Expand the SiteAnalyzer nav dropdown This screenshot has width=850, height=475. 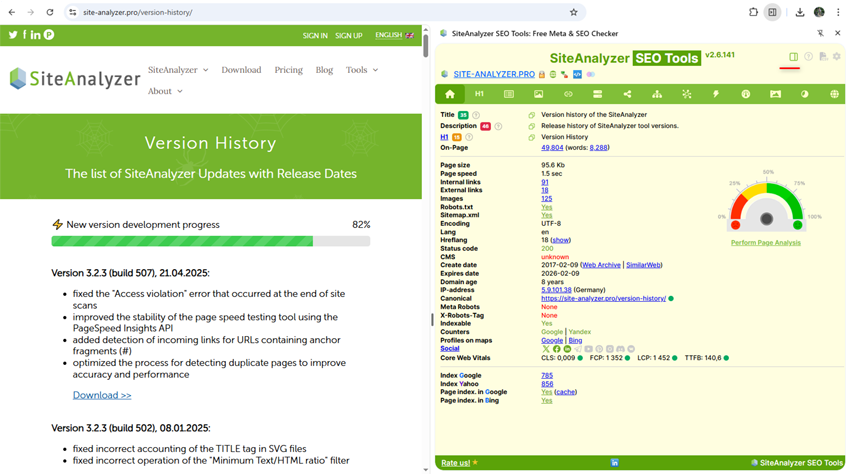tap(178, 70)
